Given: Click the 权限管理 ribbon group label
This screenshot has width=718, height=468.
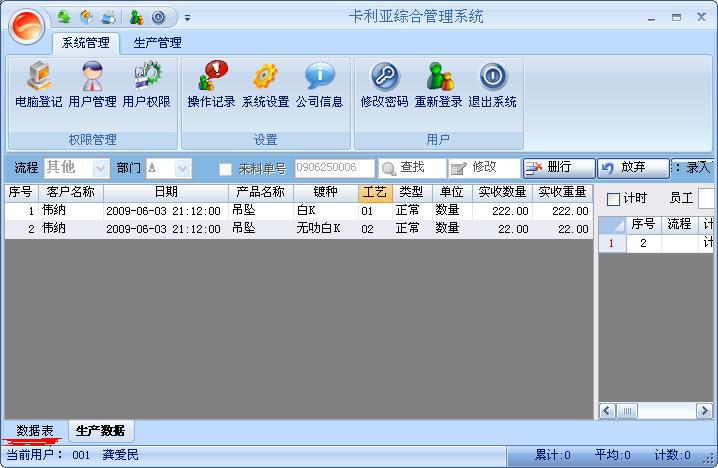Looking at the screenshot, I should (x=92, y=140).
